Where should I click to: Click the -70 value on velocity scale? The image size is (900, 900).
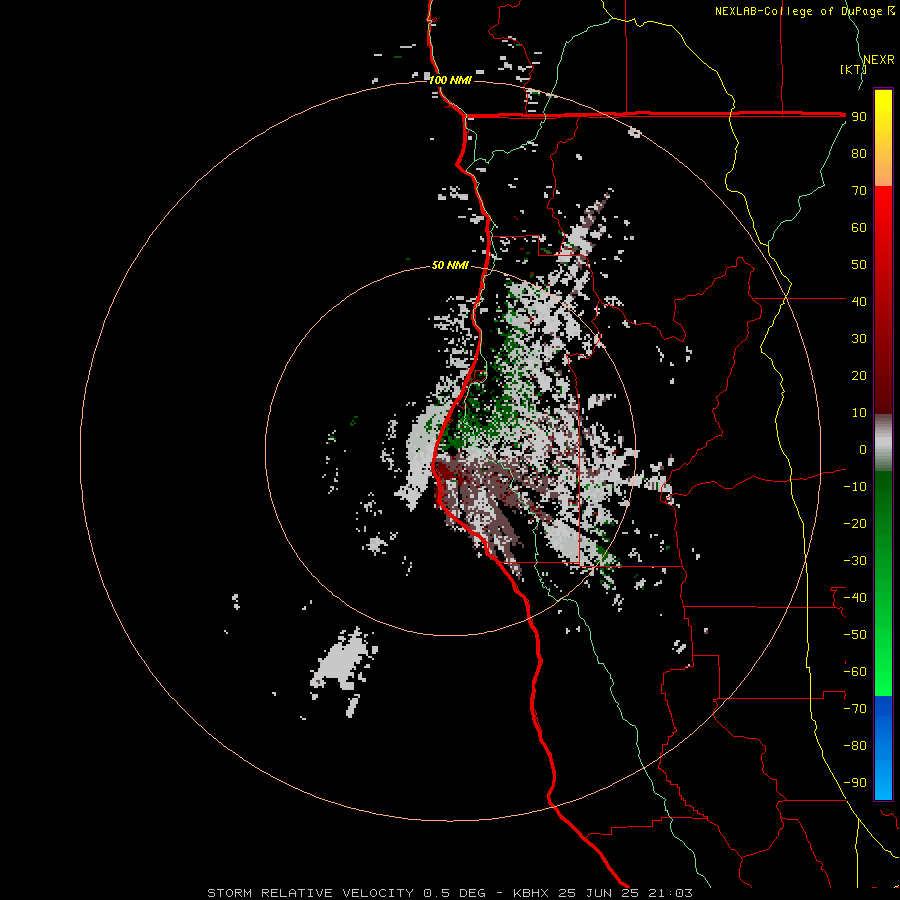[x=855, y=709]
